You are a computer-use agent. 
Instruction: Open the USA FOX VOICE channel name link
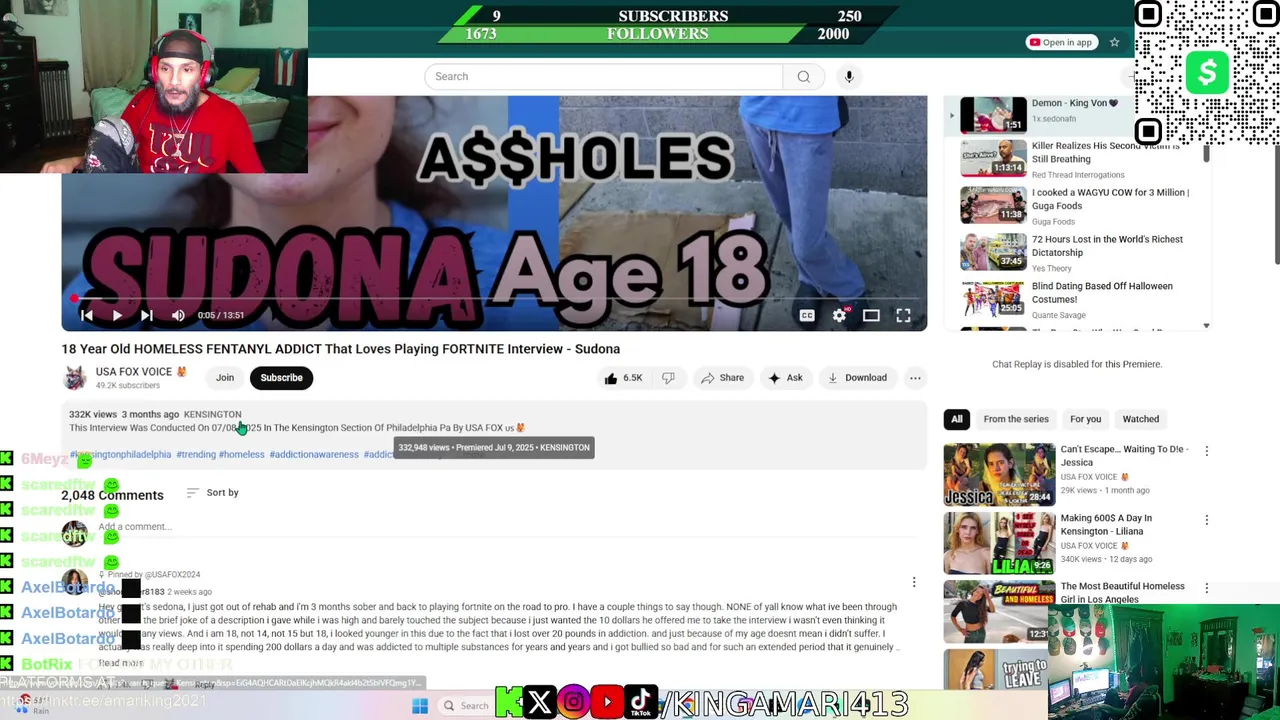[x=134, y=372]
